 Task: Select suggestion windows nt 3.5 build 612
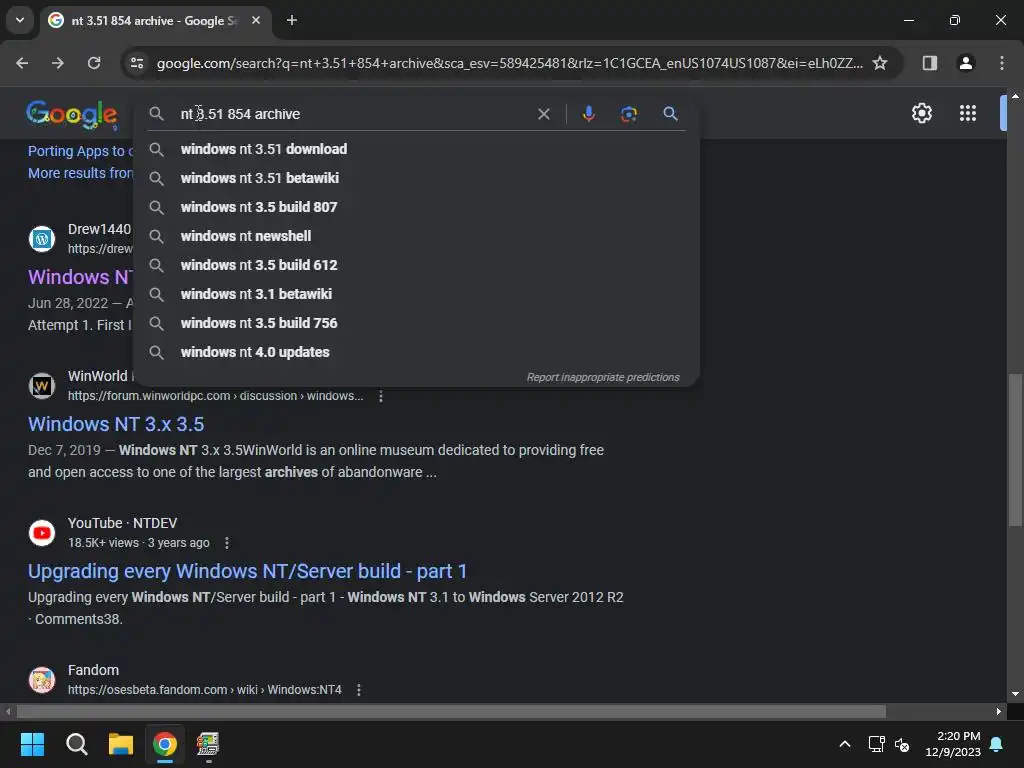tap(416, 264)
